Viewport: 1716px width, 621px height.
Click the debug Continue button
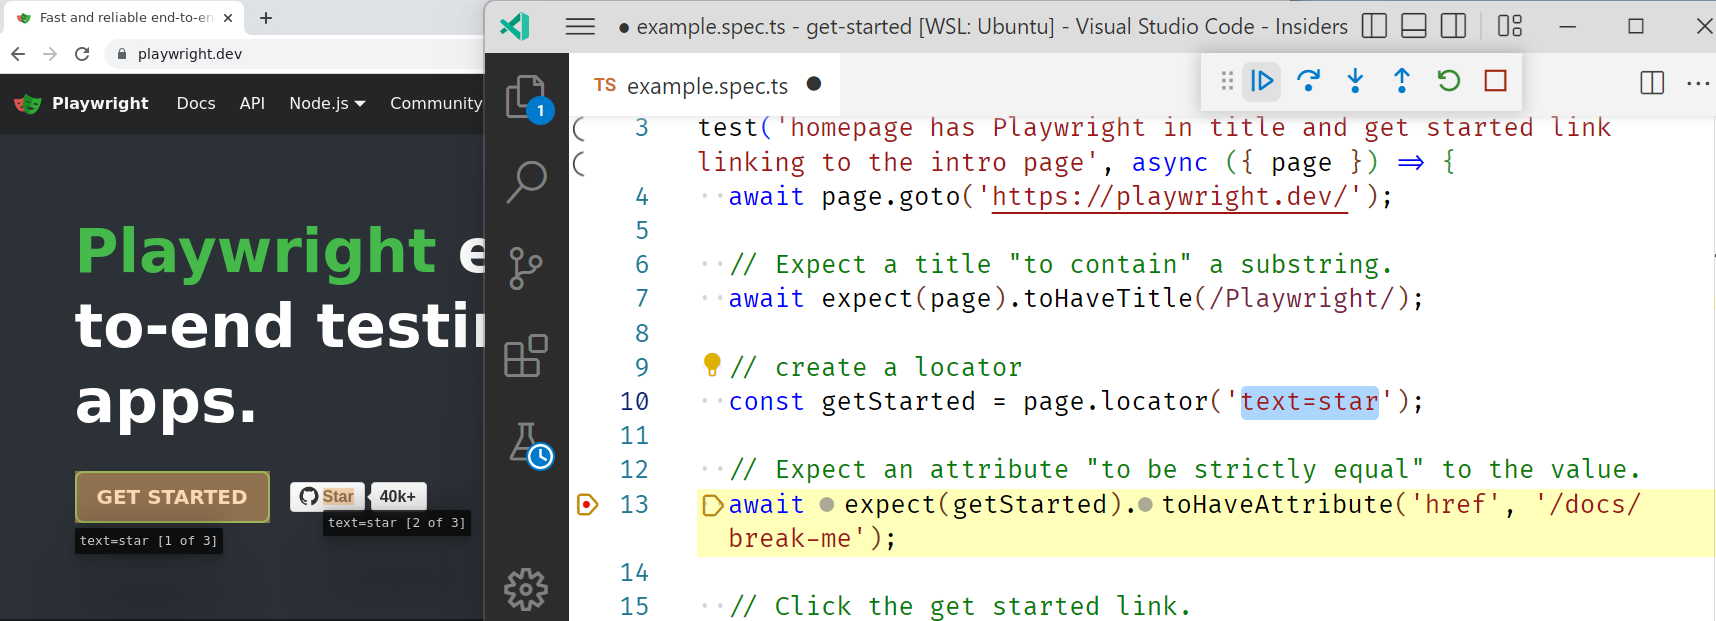(1262, 81)
